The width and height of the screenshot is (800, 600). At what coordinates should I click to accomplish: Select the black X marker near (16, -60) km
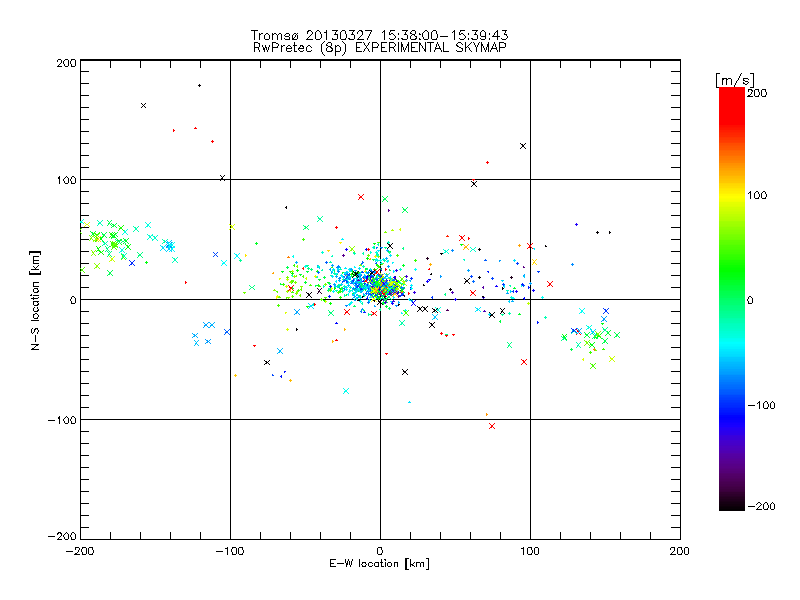point(405,372)
